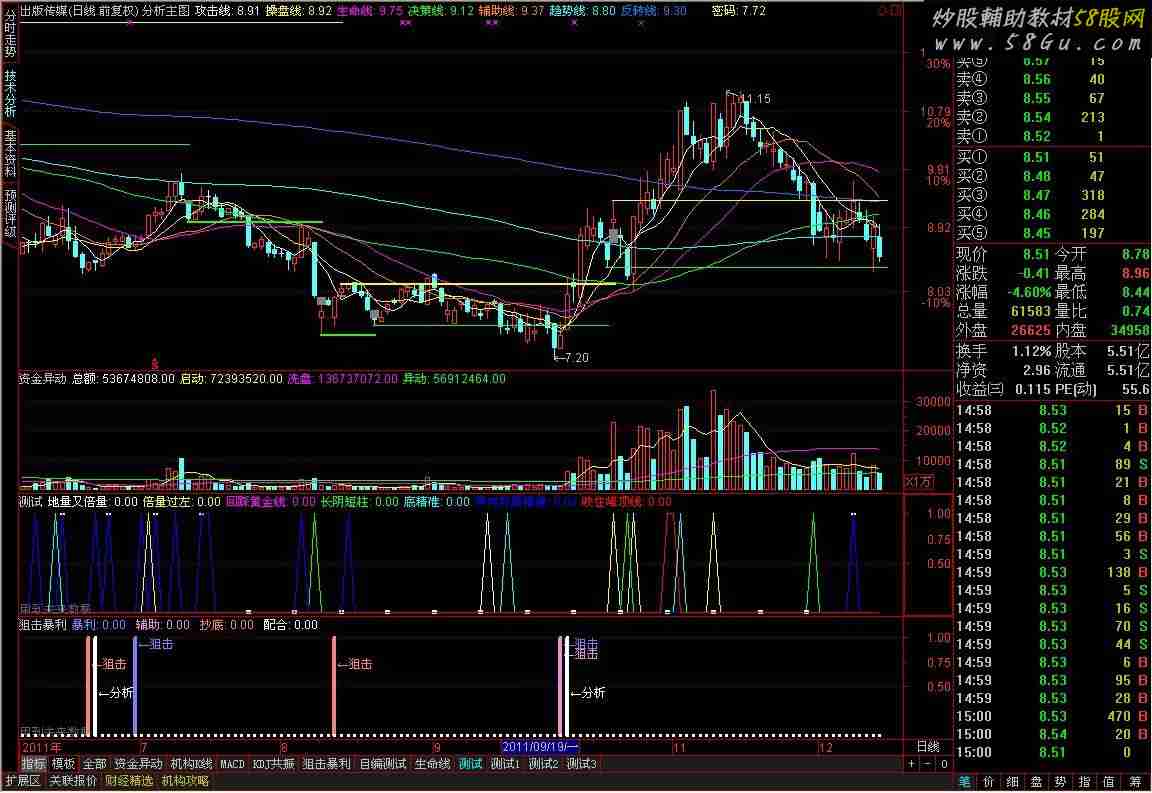This screenshot has height=793, width=1152.
Task: Switch to the 自编测试 indicator tab
Action: tap(383, 764)
